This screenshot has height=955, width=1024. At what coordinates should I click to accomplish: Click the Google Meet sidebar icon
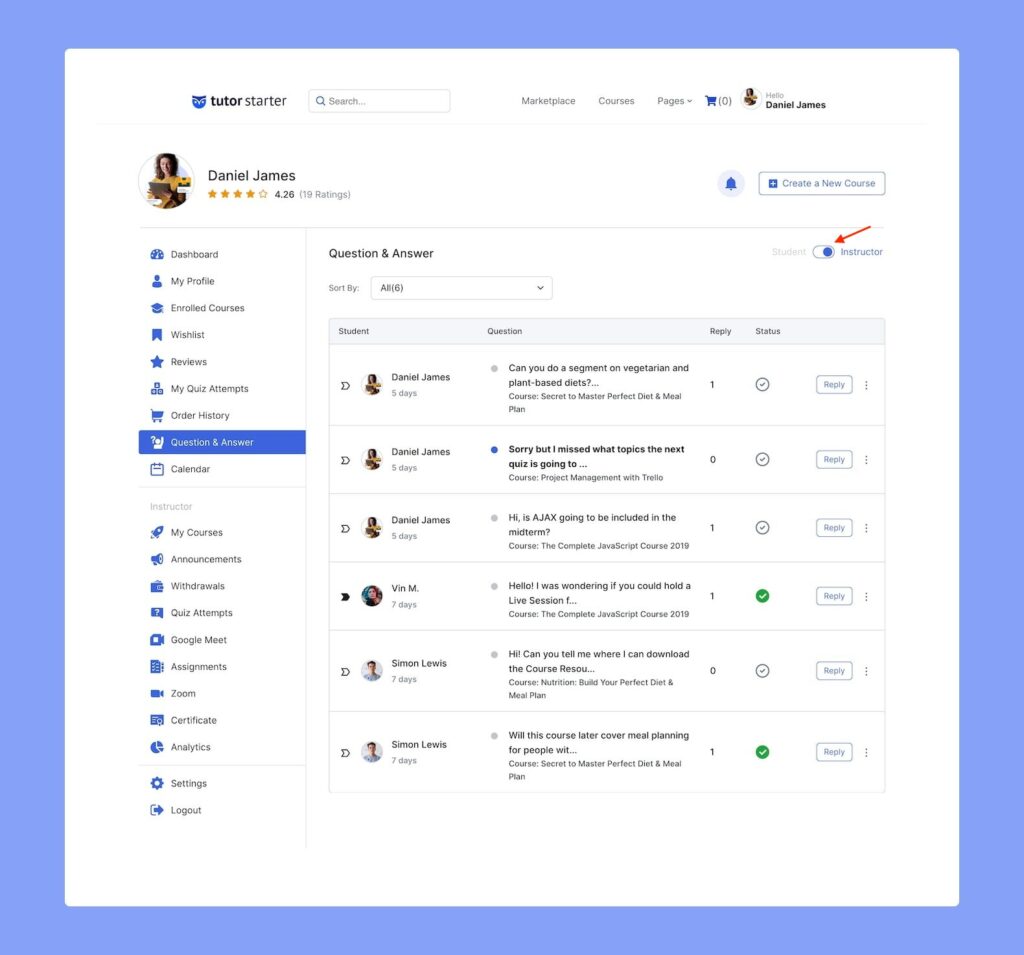[x=157, y=640]
